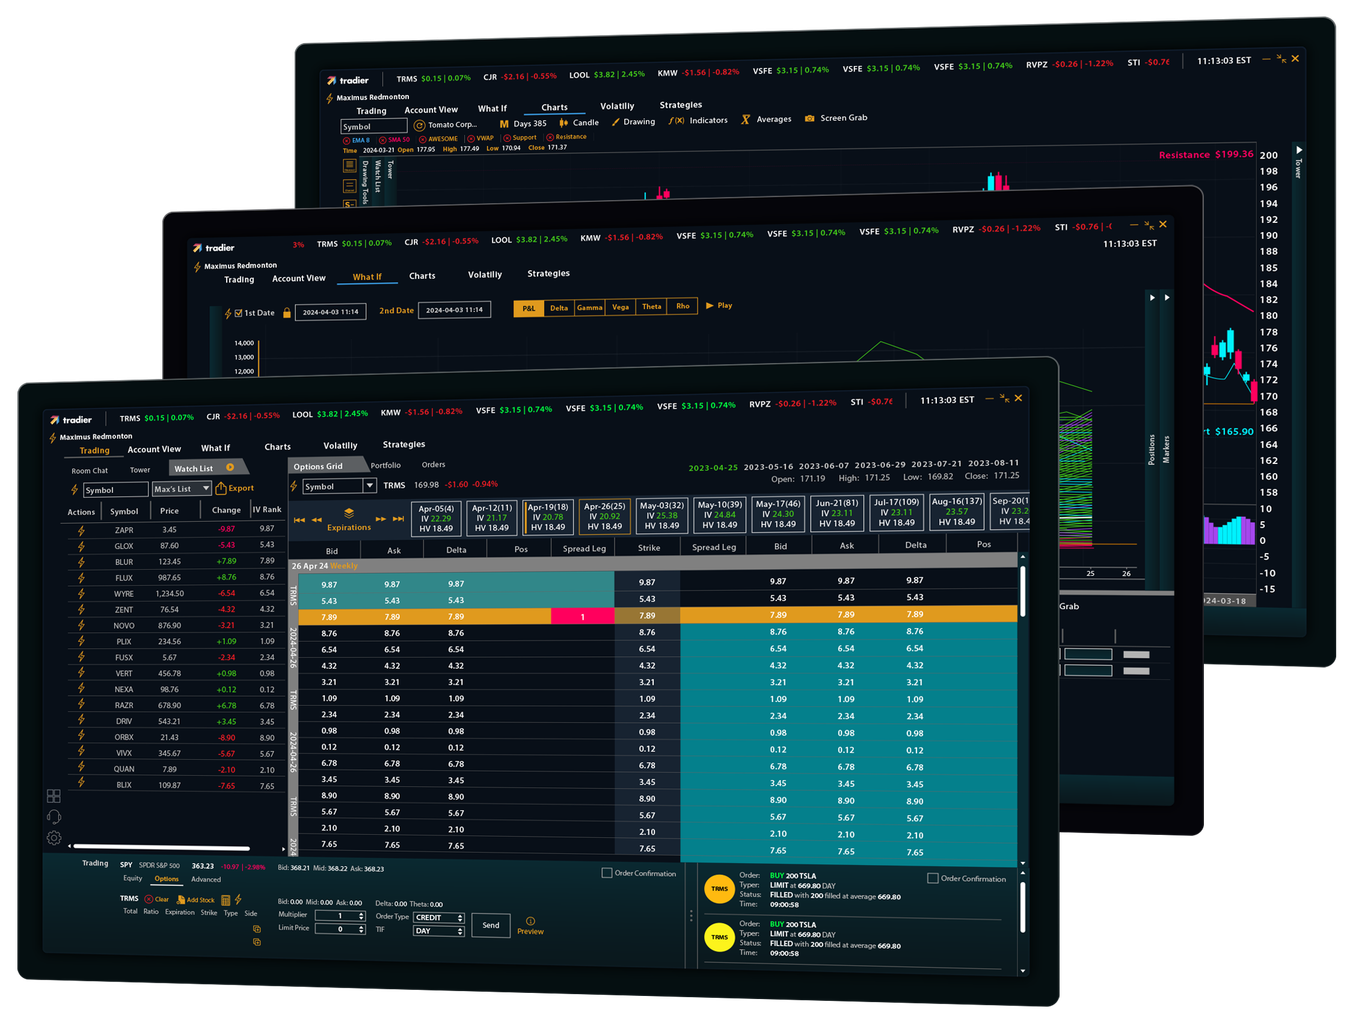
Task: Click the Export icon above the watch list
Action: pos(222,488)
